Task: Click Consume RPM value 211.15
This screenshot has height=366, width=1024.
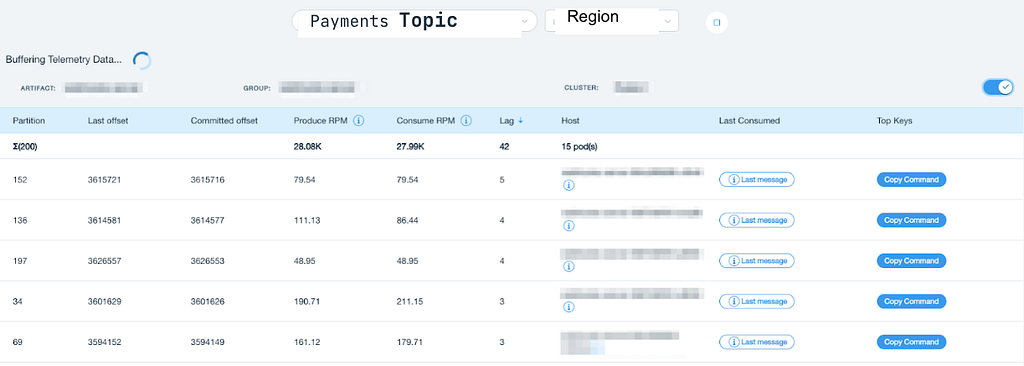Action: click(x=409, y=301)
